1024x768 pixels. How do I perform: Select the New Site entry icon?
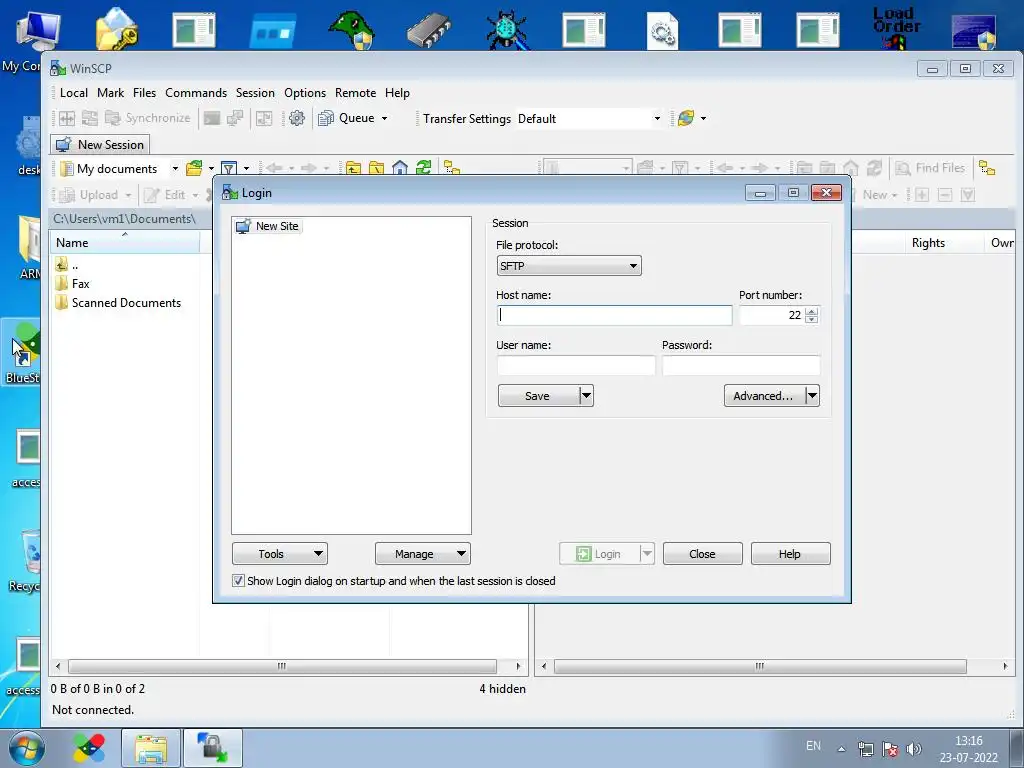point(243,227)
